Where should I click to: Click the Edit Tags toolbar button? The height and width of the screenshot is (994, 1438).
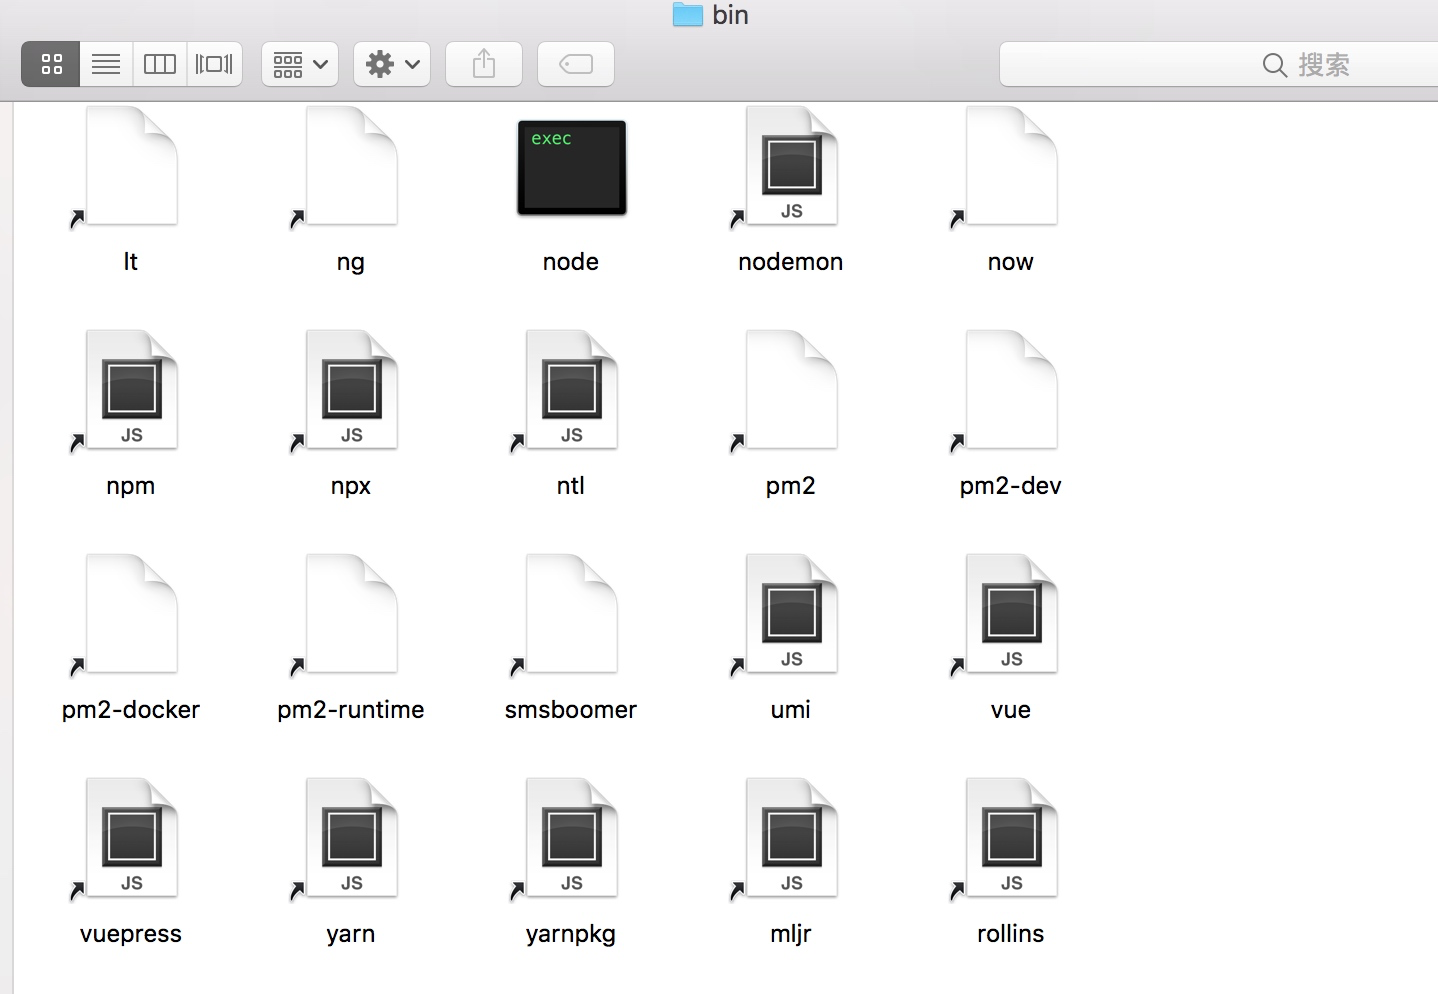click(576, 64)
